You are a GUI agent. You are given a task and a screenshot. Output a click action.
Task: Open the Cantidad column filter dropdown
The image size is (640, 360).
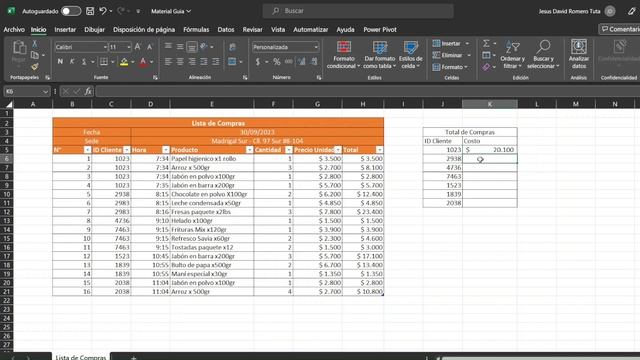pyautogui.click(x=289, y=150)
